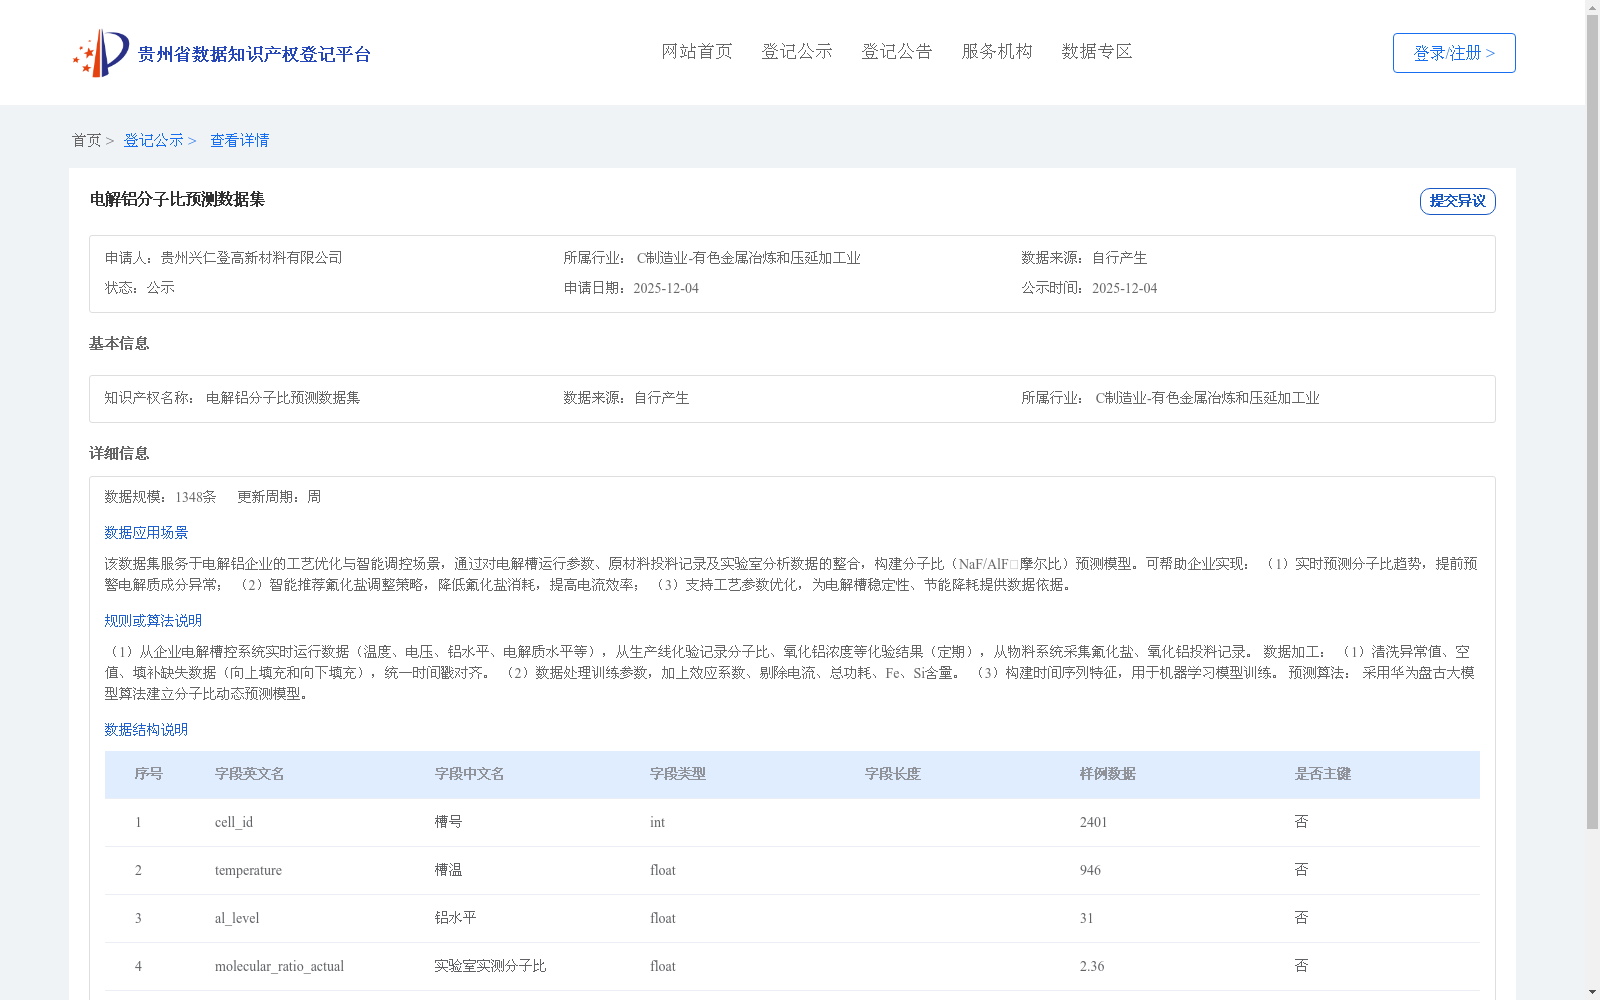
Task: Click the 更新周期 value 周
Action: pos(314,497)
